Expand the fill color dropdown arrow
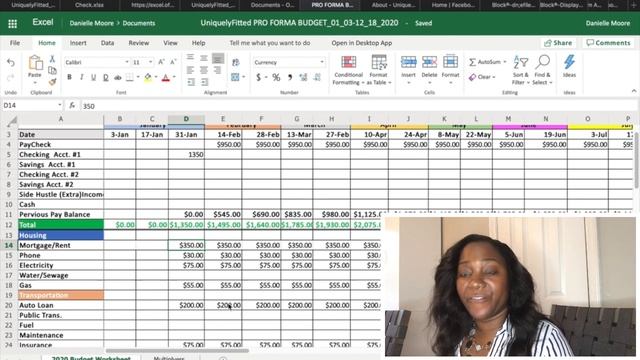 tap(156, 77)
